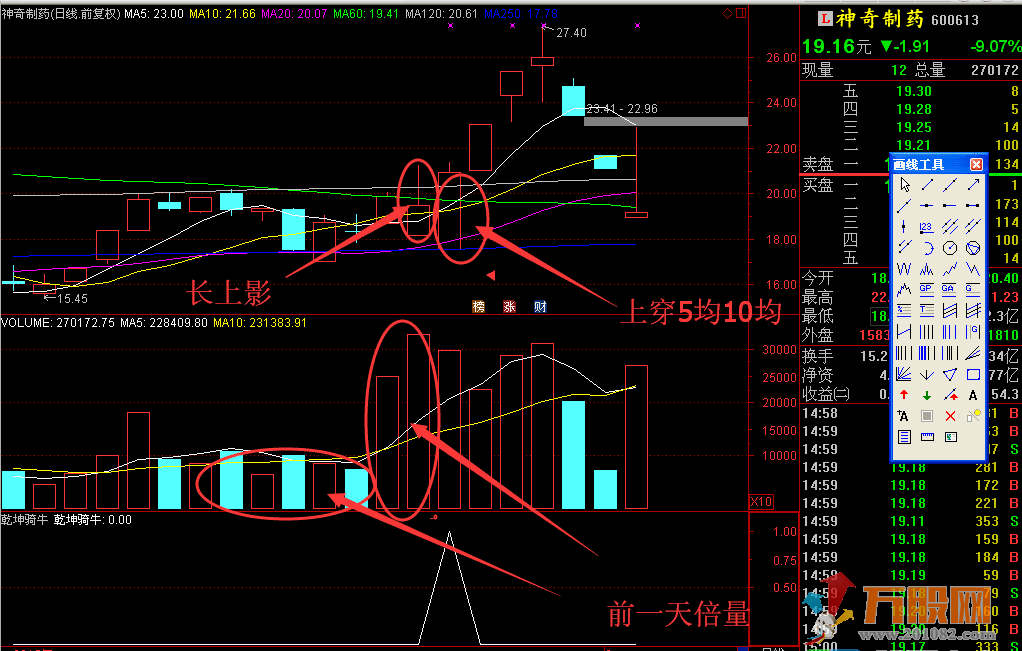Image resolution: width=1022 pixels, height=651 pixels.
Task: Select the blue triangle drawing tool
Action: pos(950,374)
